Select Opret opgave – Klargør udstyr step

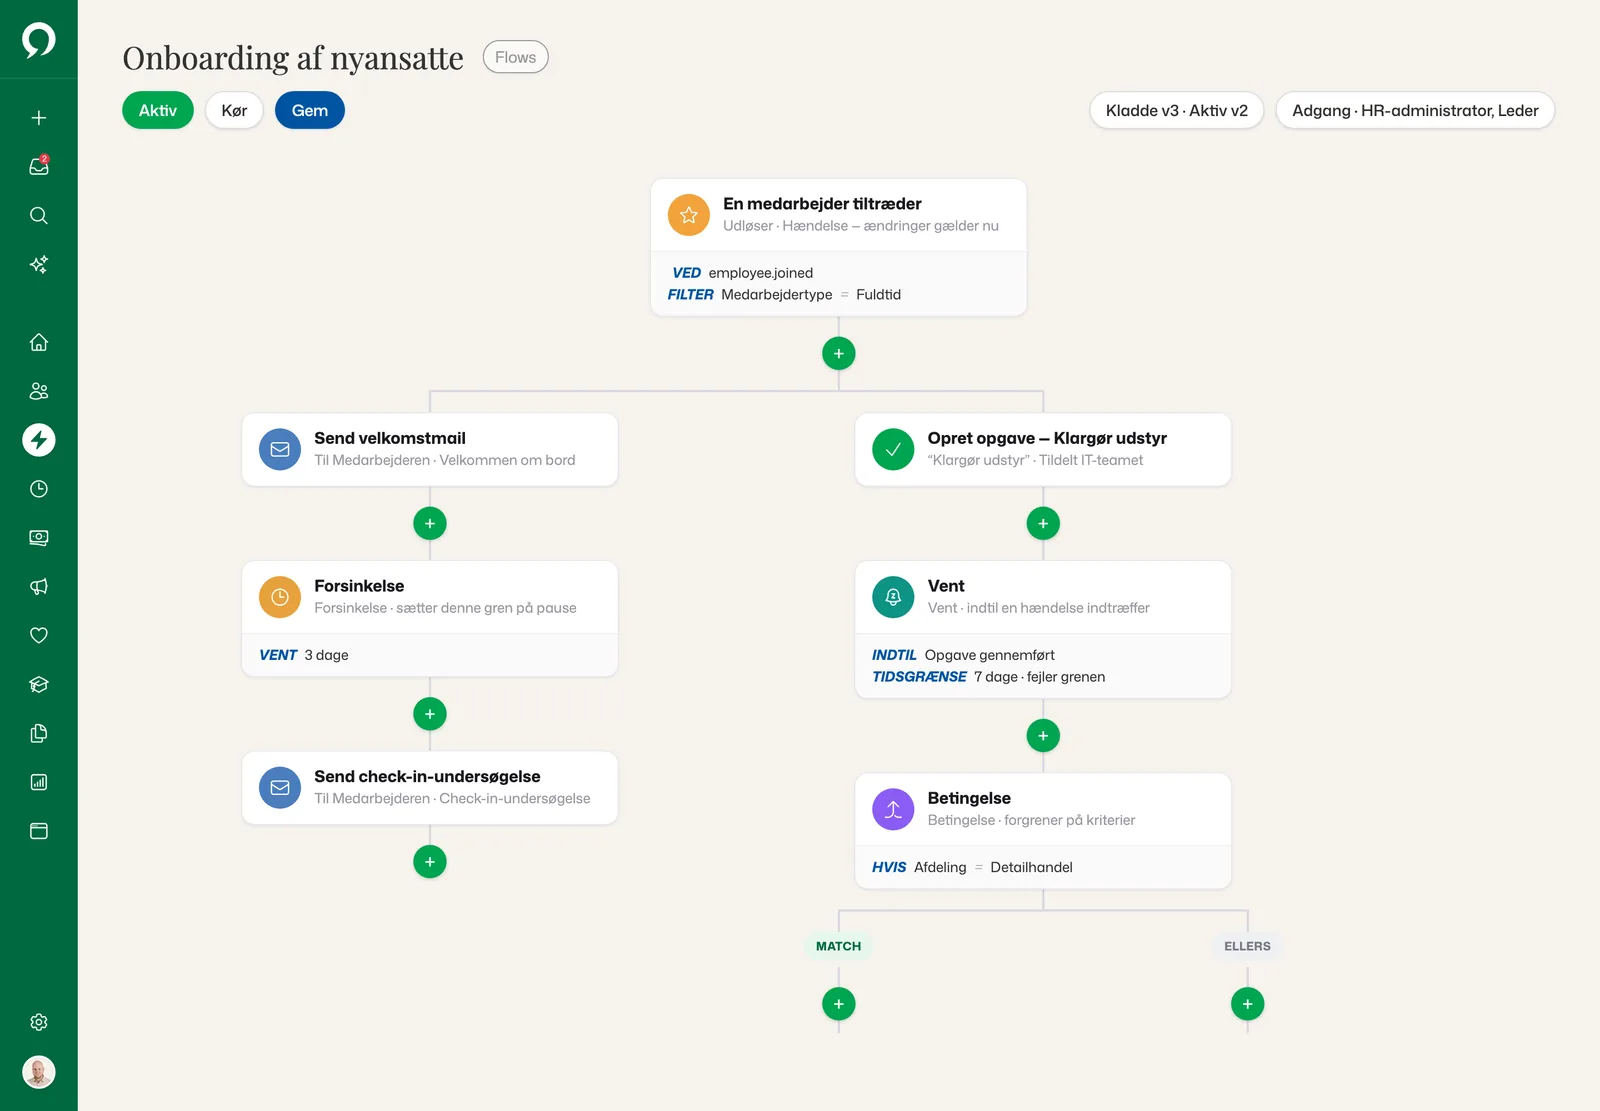[1043, 450]
